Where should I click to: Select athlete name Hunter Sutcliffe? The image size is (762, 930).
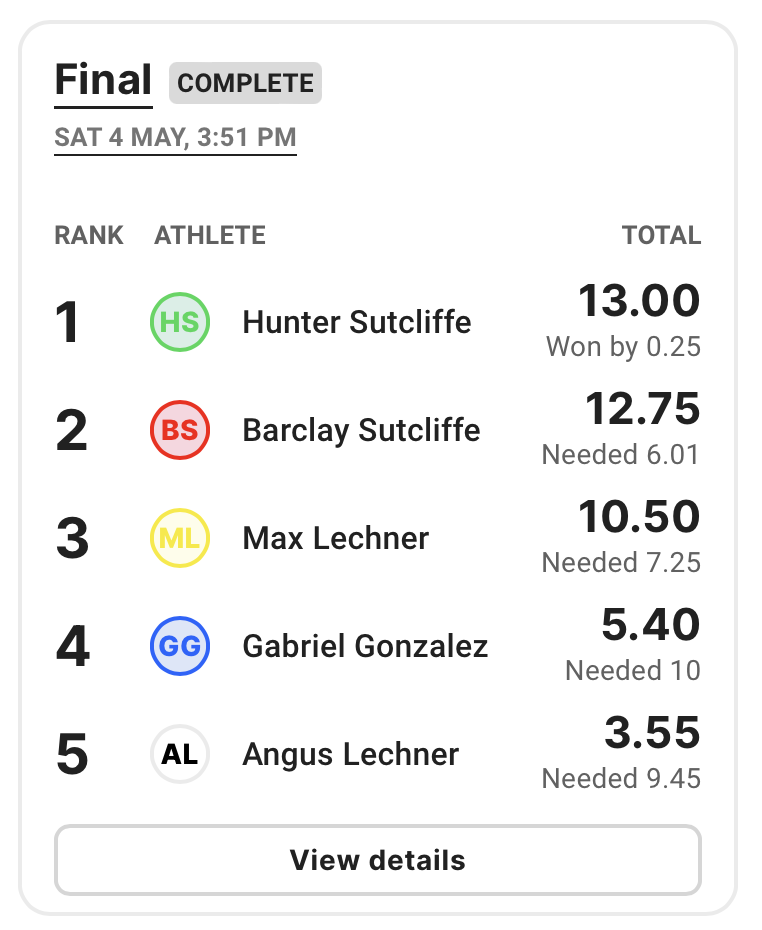357,322
